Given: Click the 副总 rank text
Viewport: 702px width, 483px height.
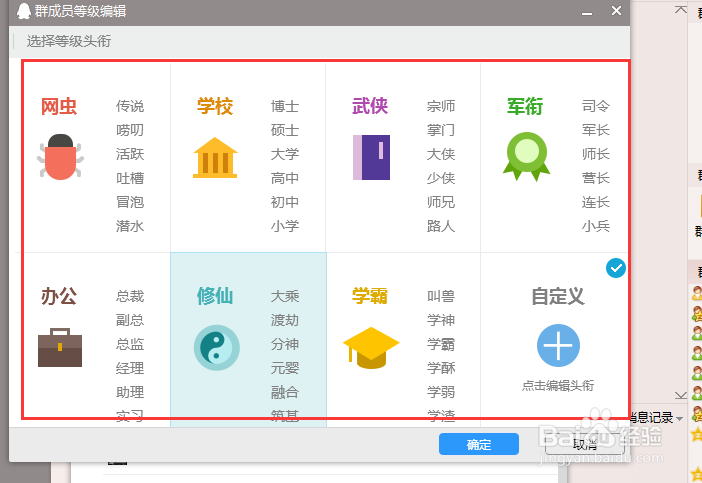Looking at the screenshot, I should (130, 321).
